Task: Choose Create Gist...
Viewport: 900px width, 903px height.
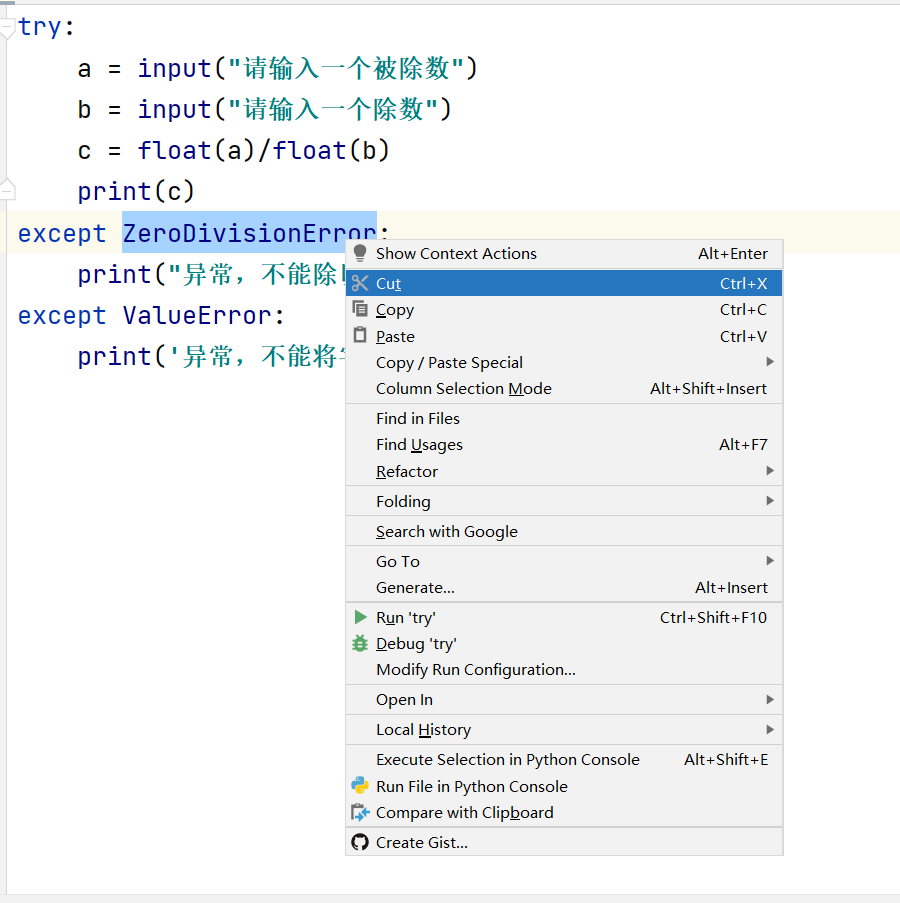Action: point(564,843)
